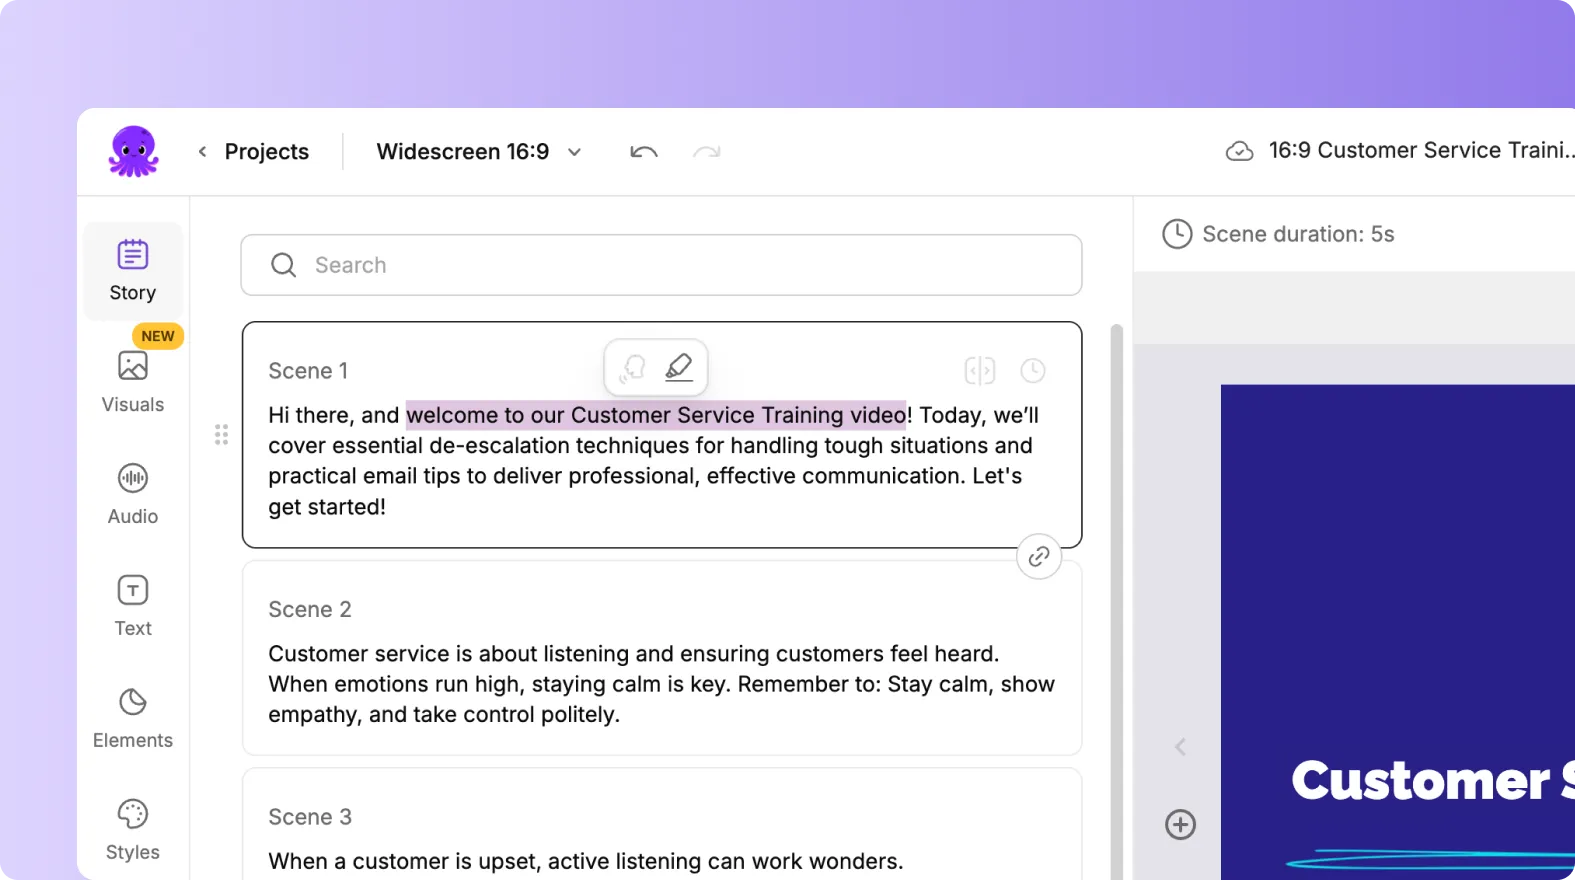Select the Scene 1 label
This screenshot has height=880, width=1575.
[x=308, y=371]
